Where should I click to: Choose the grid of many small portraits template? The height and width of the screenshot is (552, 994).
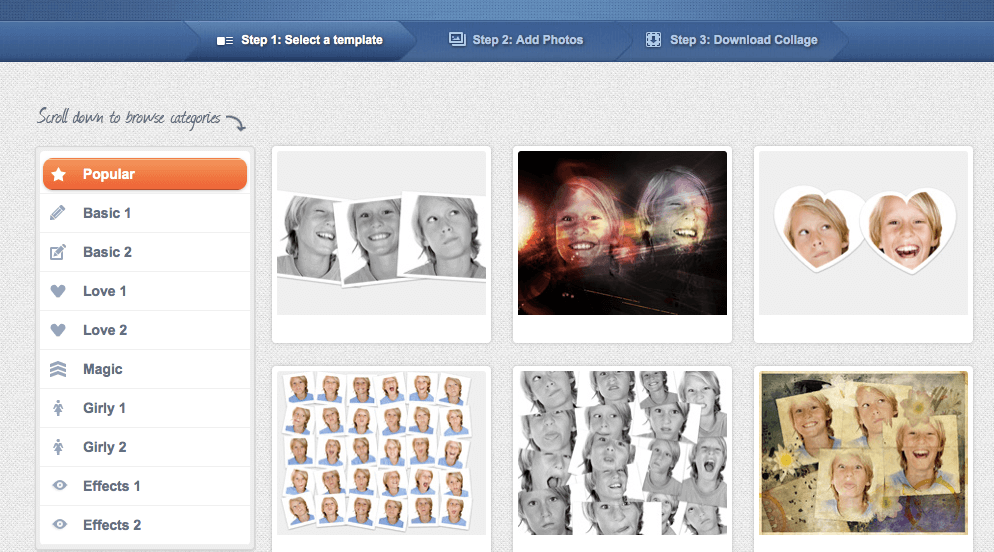(381, 453)
